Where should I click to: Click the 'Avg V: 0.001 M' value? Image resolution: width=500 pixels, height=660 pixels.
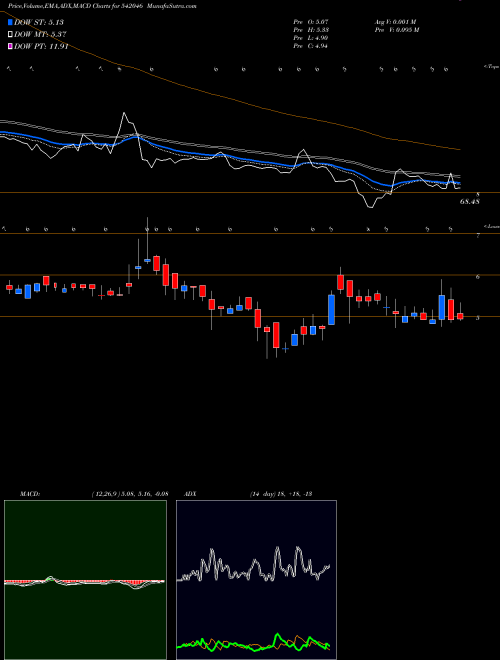click(x=395, y=22)
